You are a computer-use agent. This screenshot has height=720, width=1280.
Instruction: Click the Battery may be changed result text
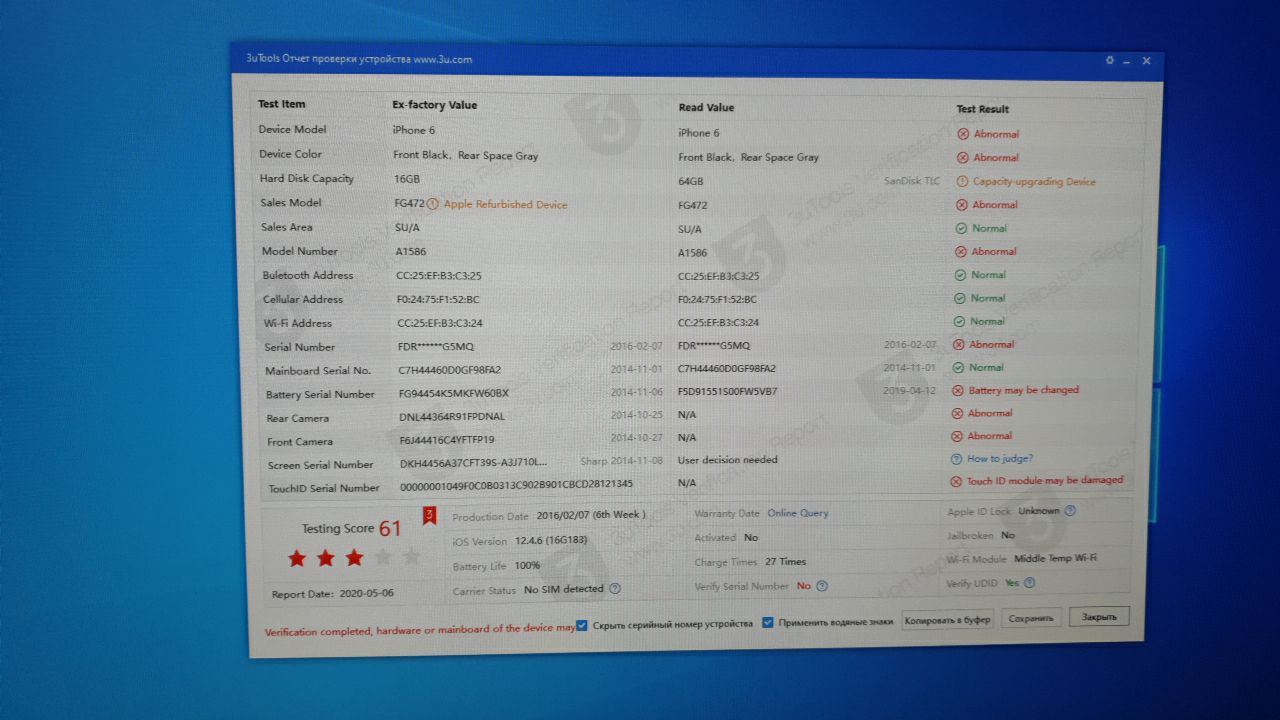[x=1023, y=391]
